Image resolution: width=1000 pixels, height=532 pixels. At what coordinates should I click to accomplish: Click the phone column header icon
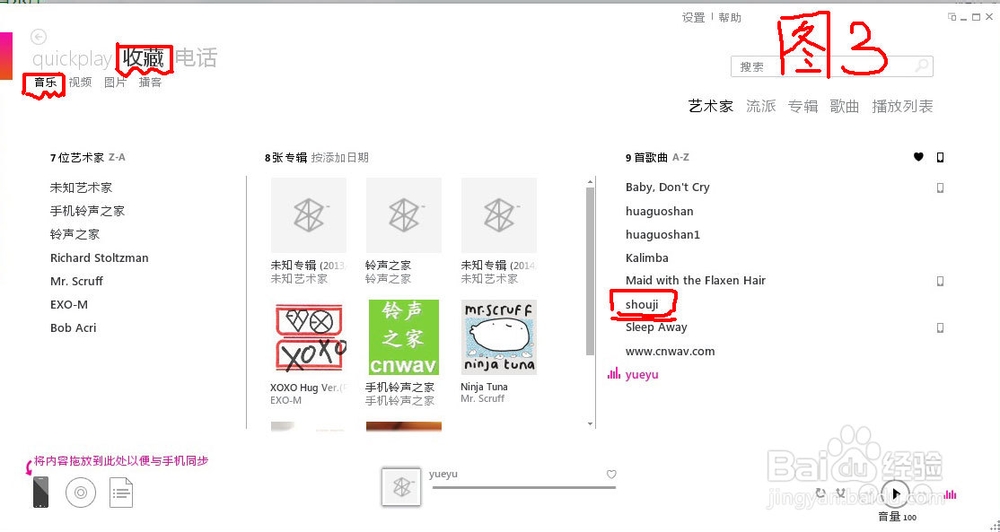tap(940, 157)
